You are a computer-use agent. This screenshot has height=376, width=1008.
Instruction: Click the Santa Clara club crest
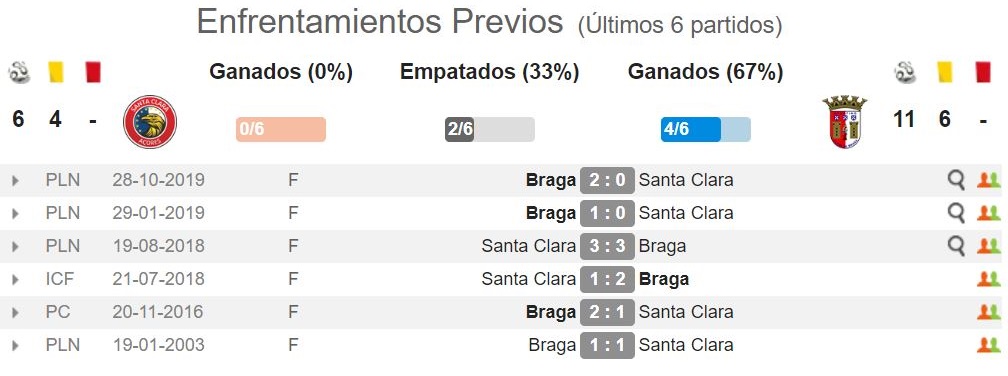coord(150,122)
